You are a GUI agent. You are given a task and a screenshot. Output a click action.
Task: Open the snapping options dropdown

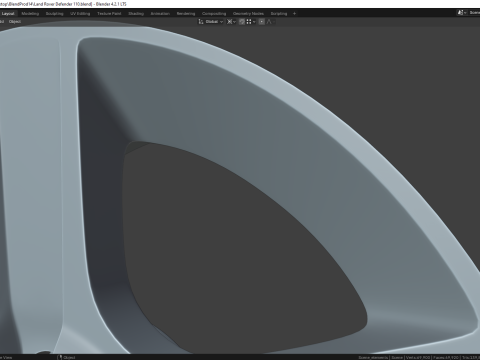click(251, 22)
